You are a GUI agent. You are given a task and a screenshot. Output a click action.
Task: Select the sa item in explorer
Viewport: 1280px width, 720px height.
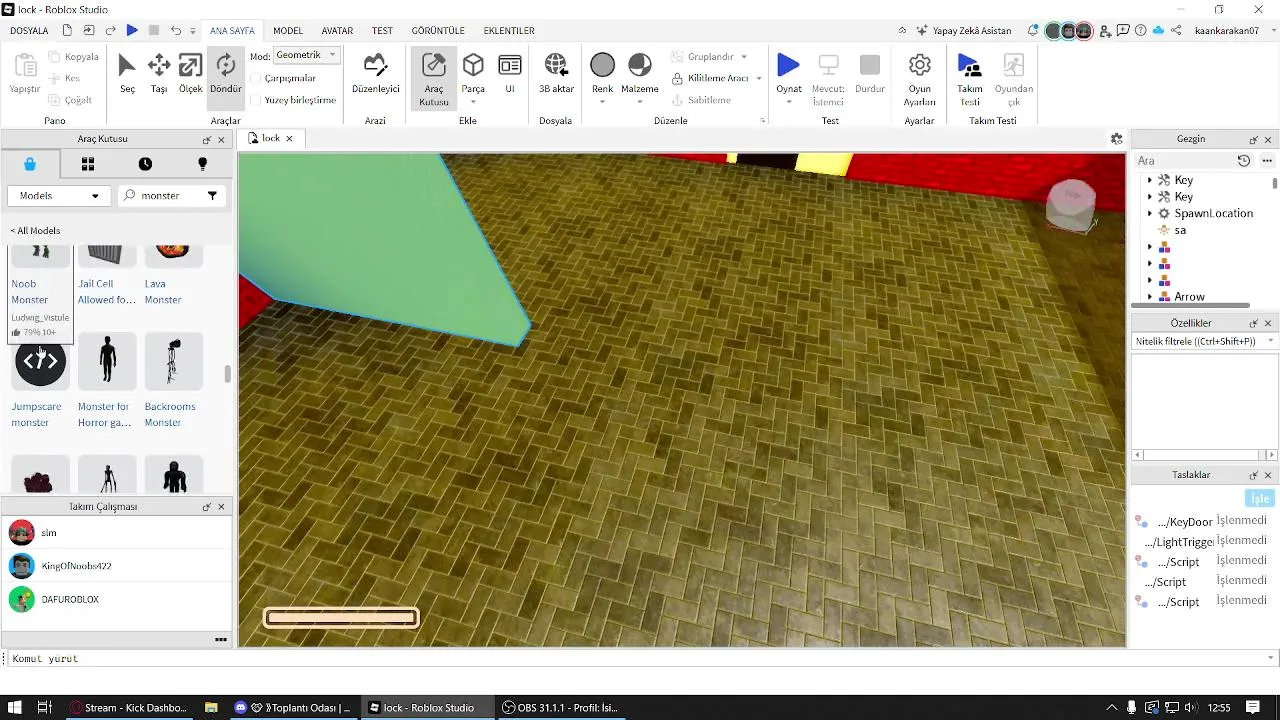click(1180, 231)
